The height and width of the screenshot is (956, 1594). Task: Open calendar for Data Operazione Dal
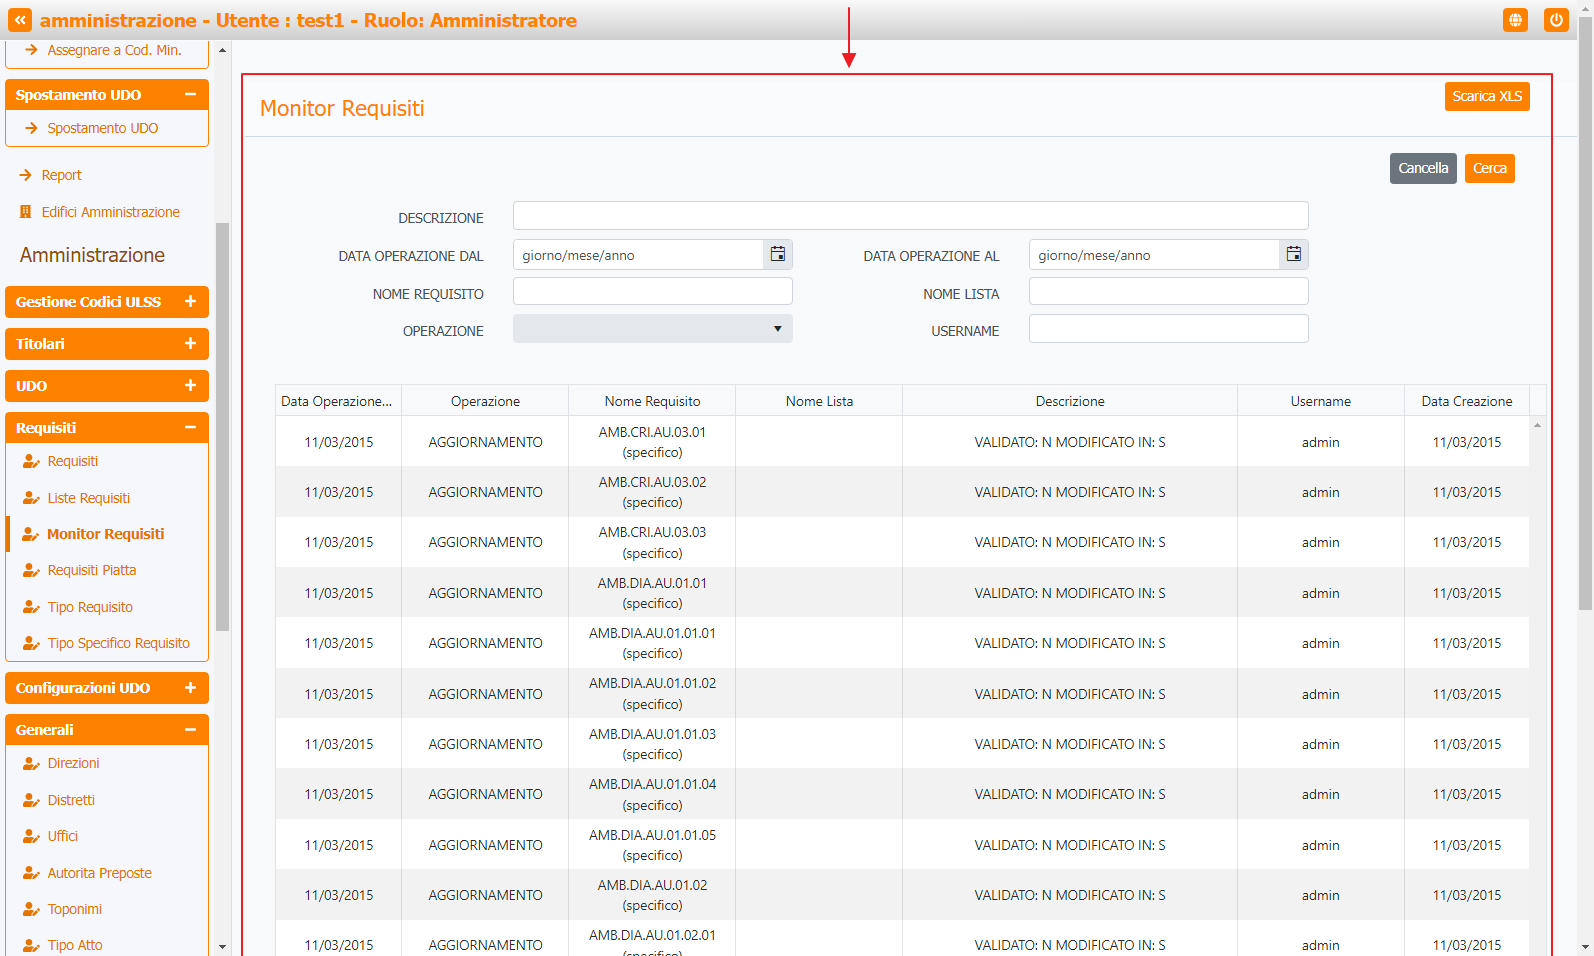(777, 255)
